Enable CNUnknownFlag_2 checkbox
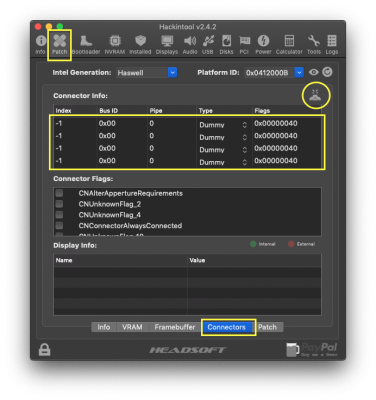This screenshot has height=400, width=376. pyautogui.click(x=59, y=204)
